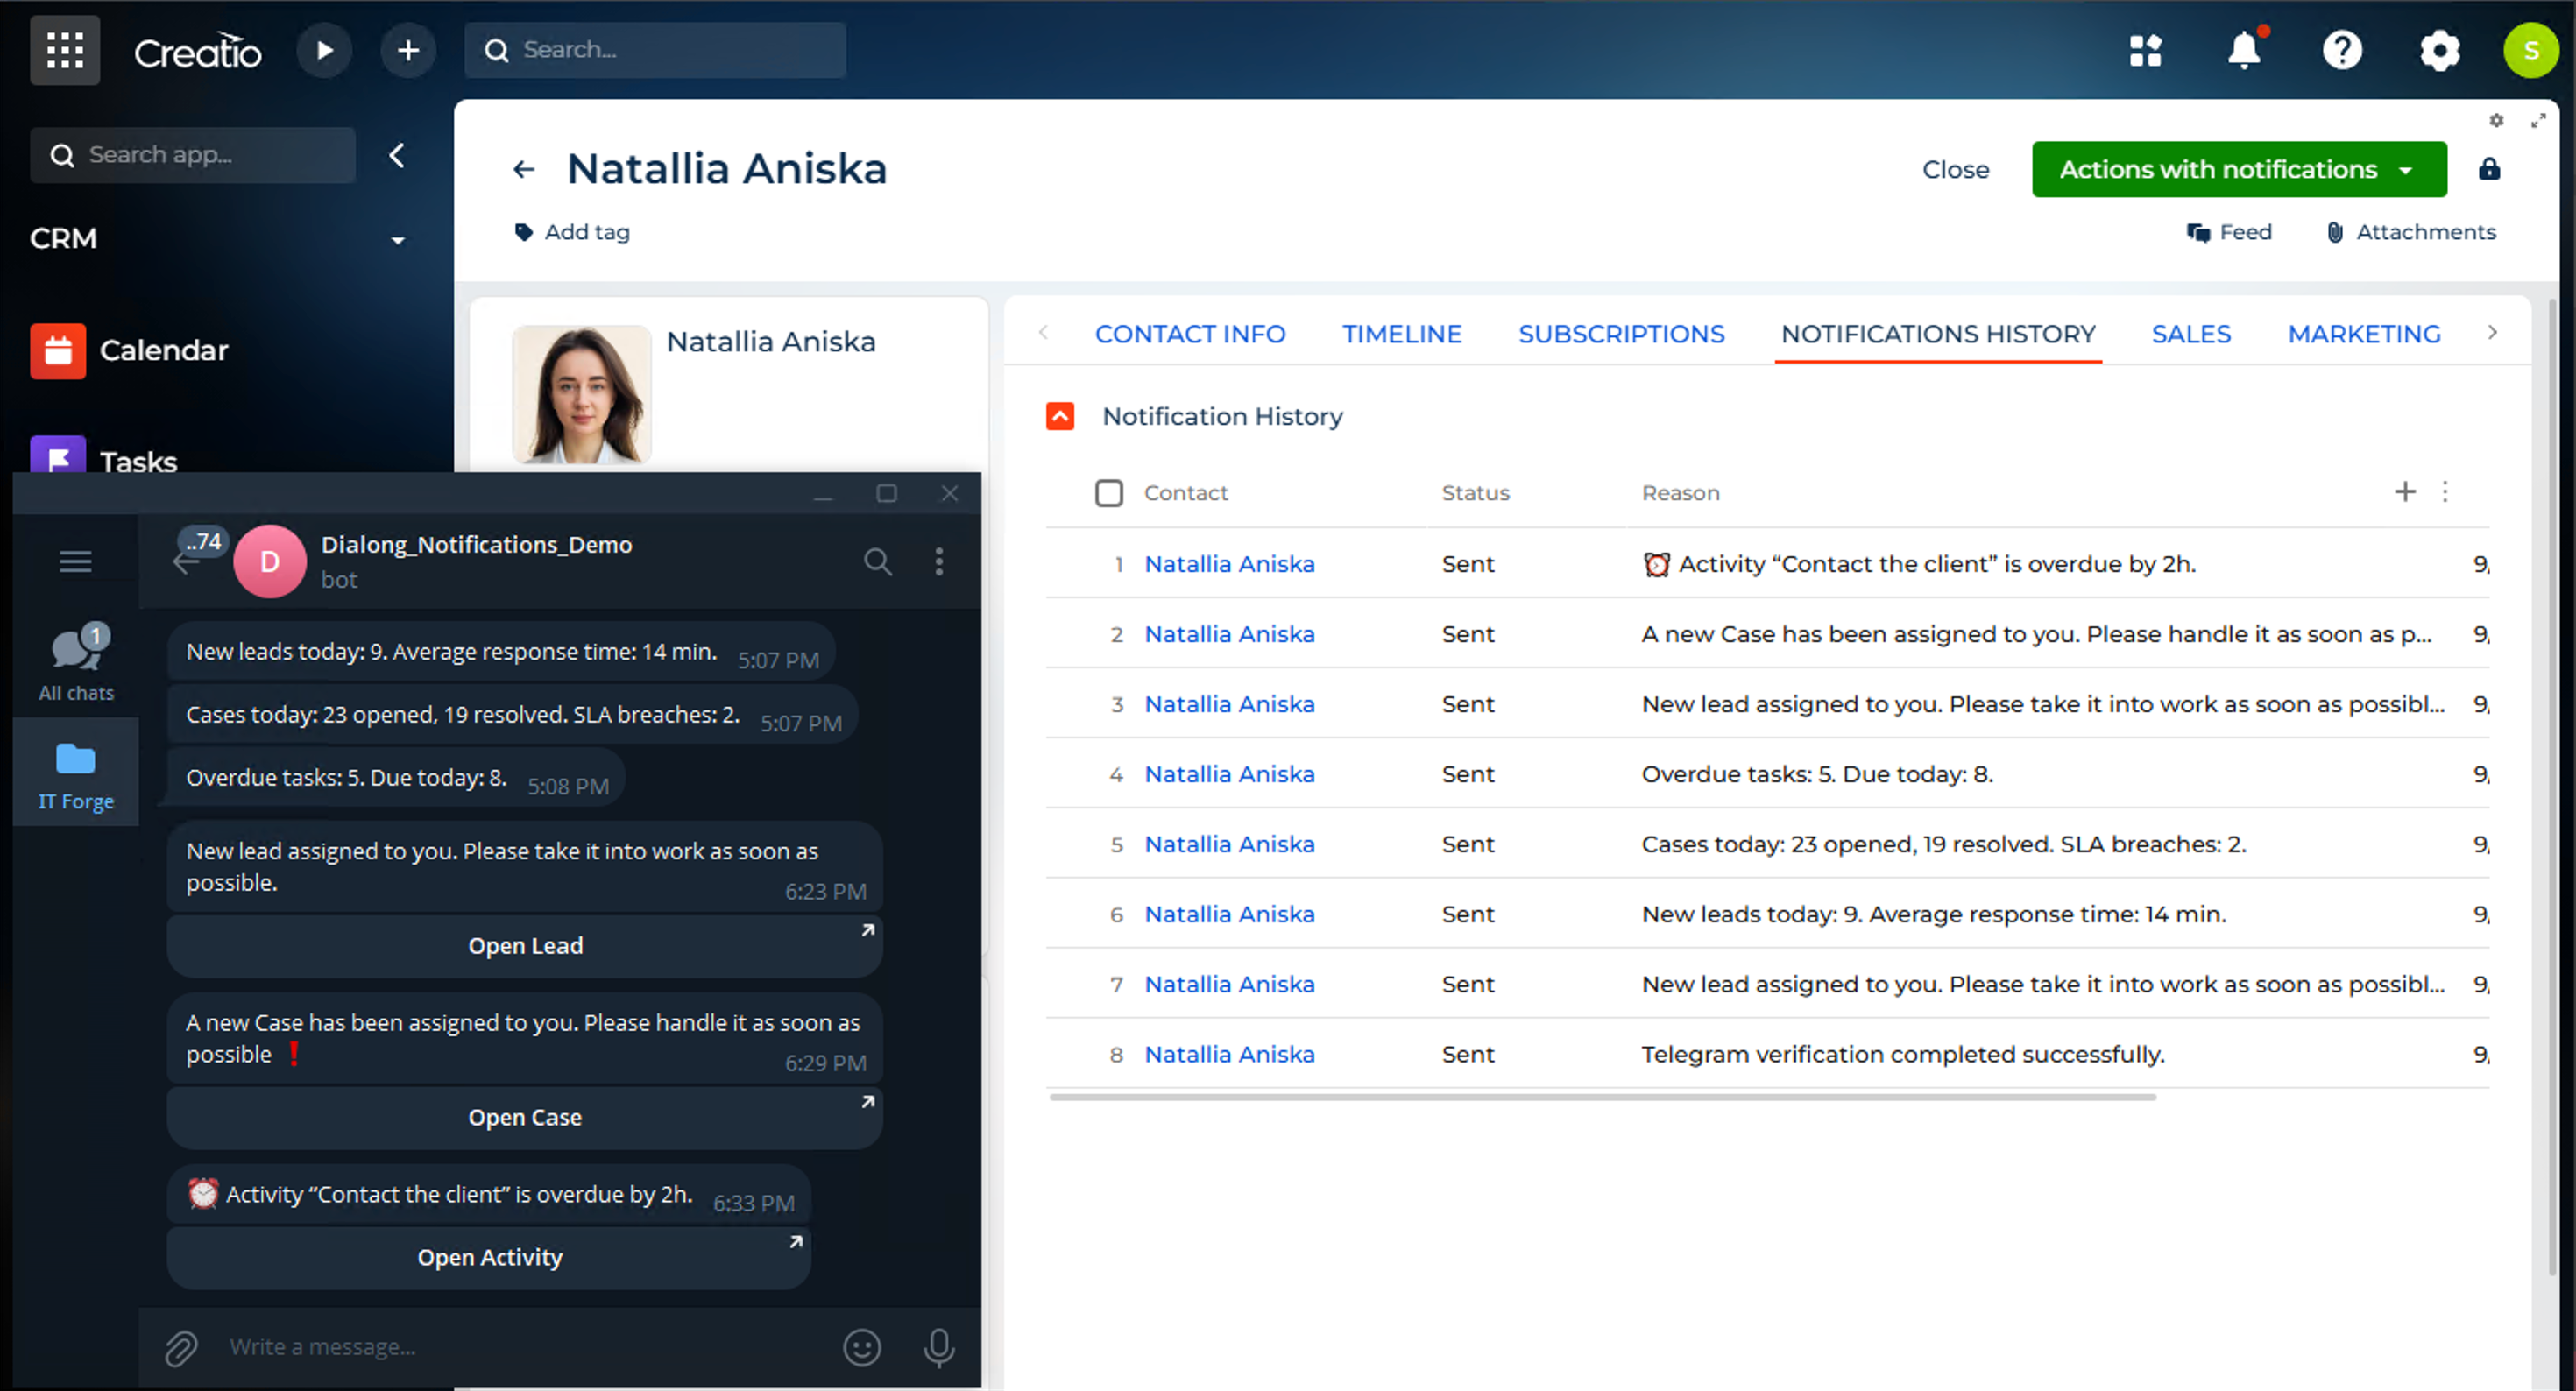Click Natallia Aniska link in row 4

pyautogui.click(x=1229, y=774)
